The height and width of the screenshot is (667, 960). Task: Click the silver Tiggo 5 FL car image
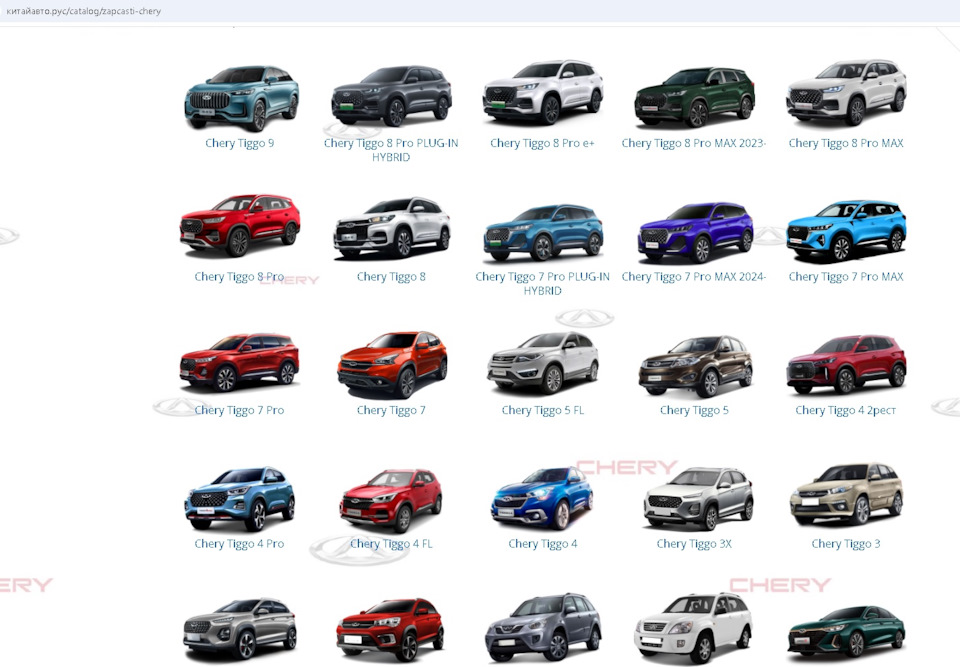[543, 363]
